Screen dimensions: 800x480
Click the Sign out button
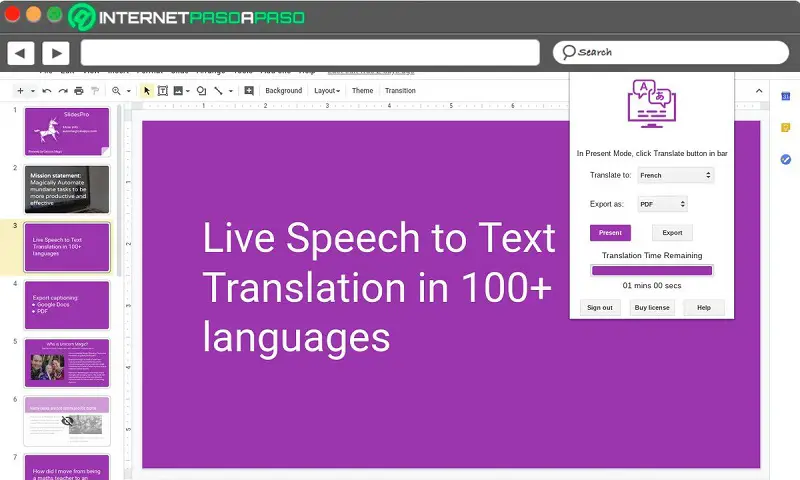(600, 308)
